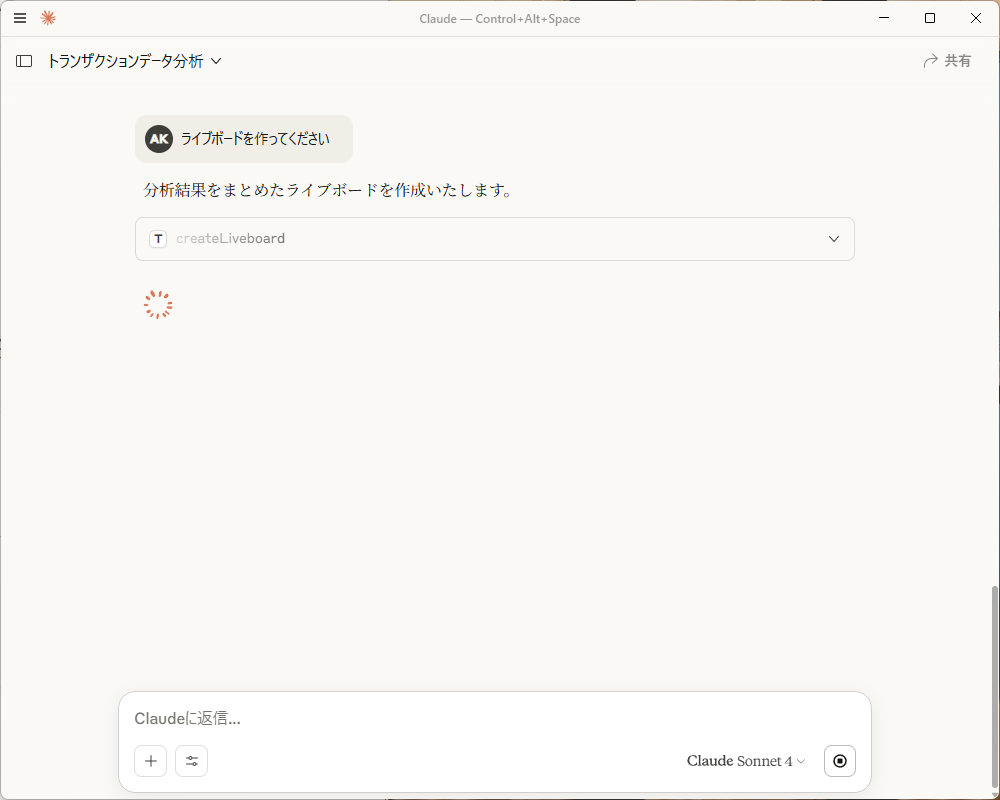Focus the Claudeに返信 reply input field
1000x800 pixels.
[494, 718]
